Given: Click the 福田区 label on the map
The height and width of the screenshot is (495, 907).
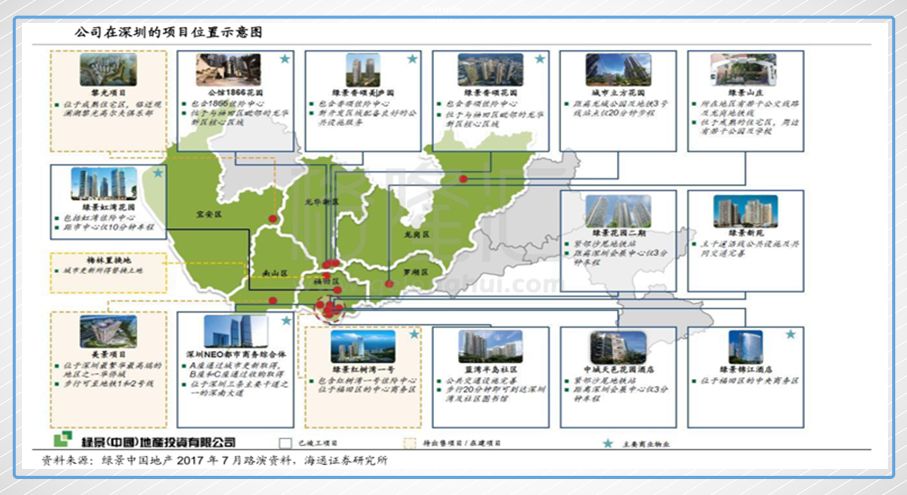Looking at the screenshot, I should click(x=327, y=282).
